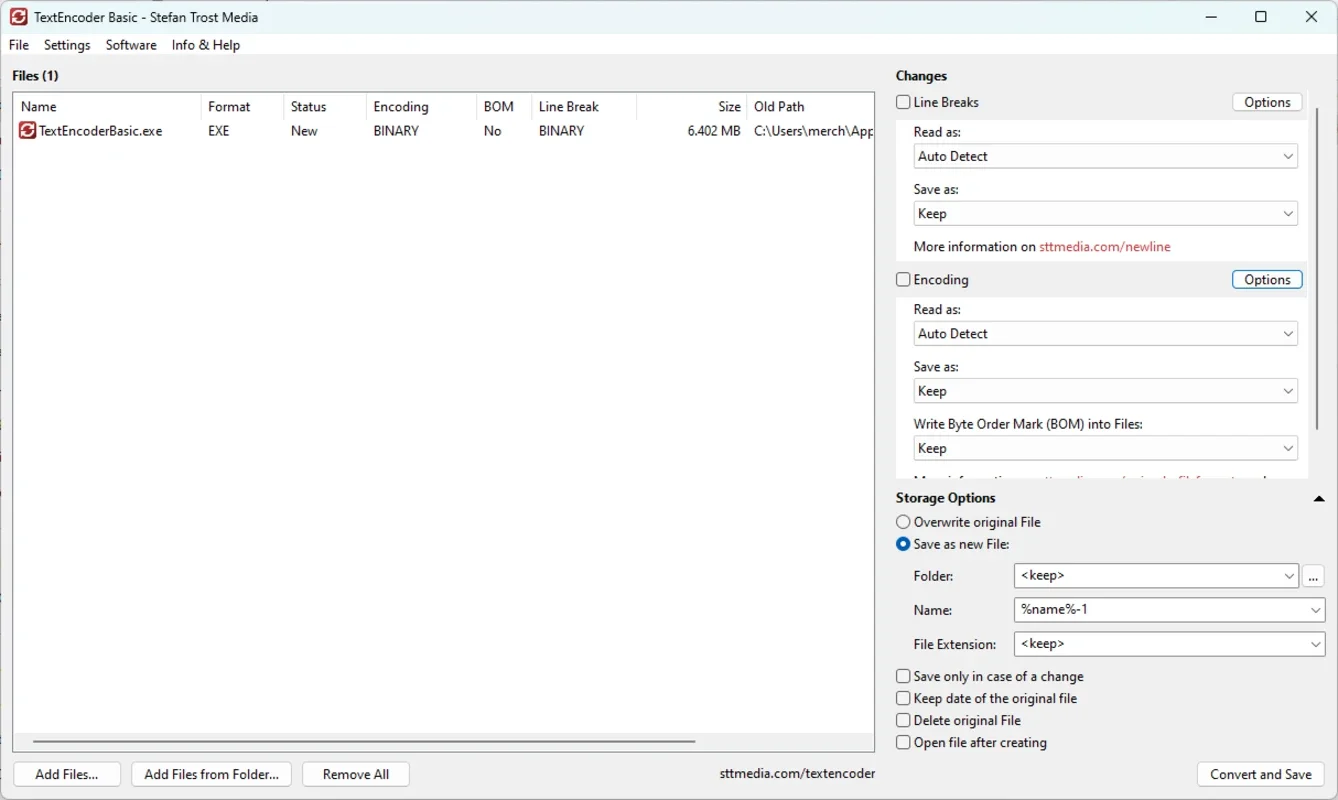Sort by the Size column header
The width and height of the screenshot is (1338, 800).
[692, 107]
